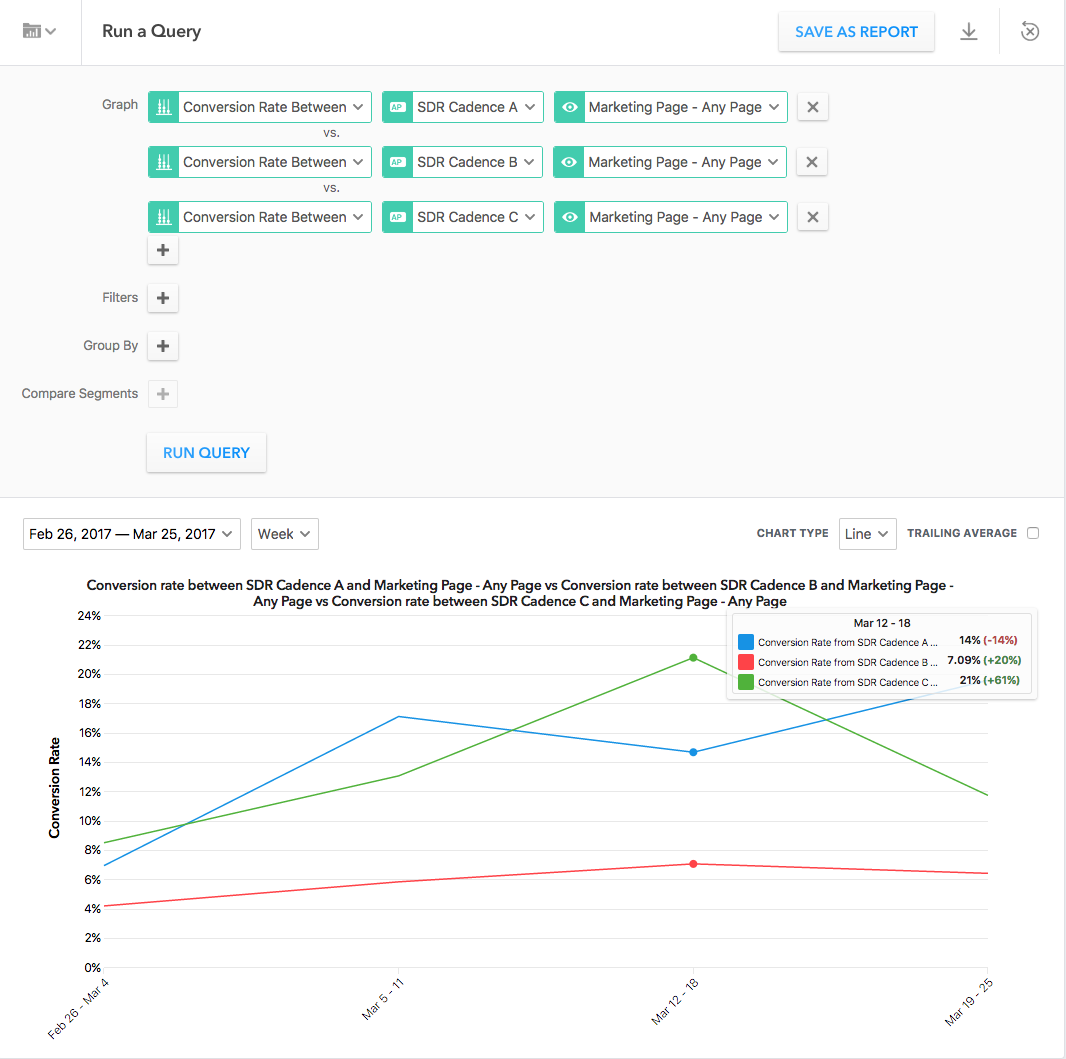This screenshot has width=1066, height=1059.
Task: Click green SDR Cadence C legend swatch
Action: pos(746,682)
